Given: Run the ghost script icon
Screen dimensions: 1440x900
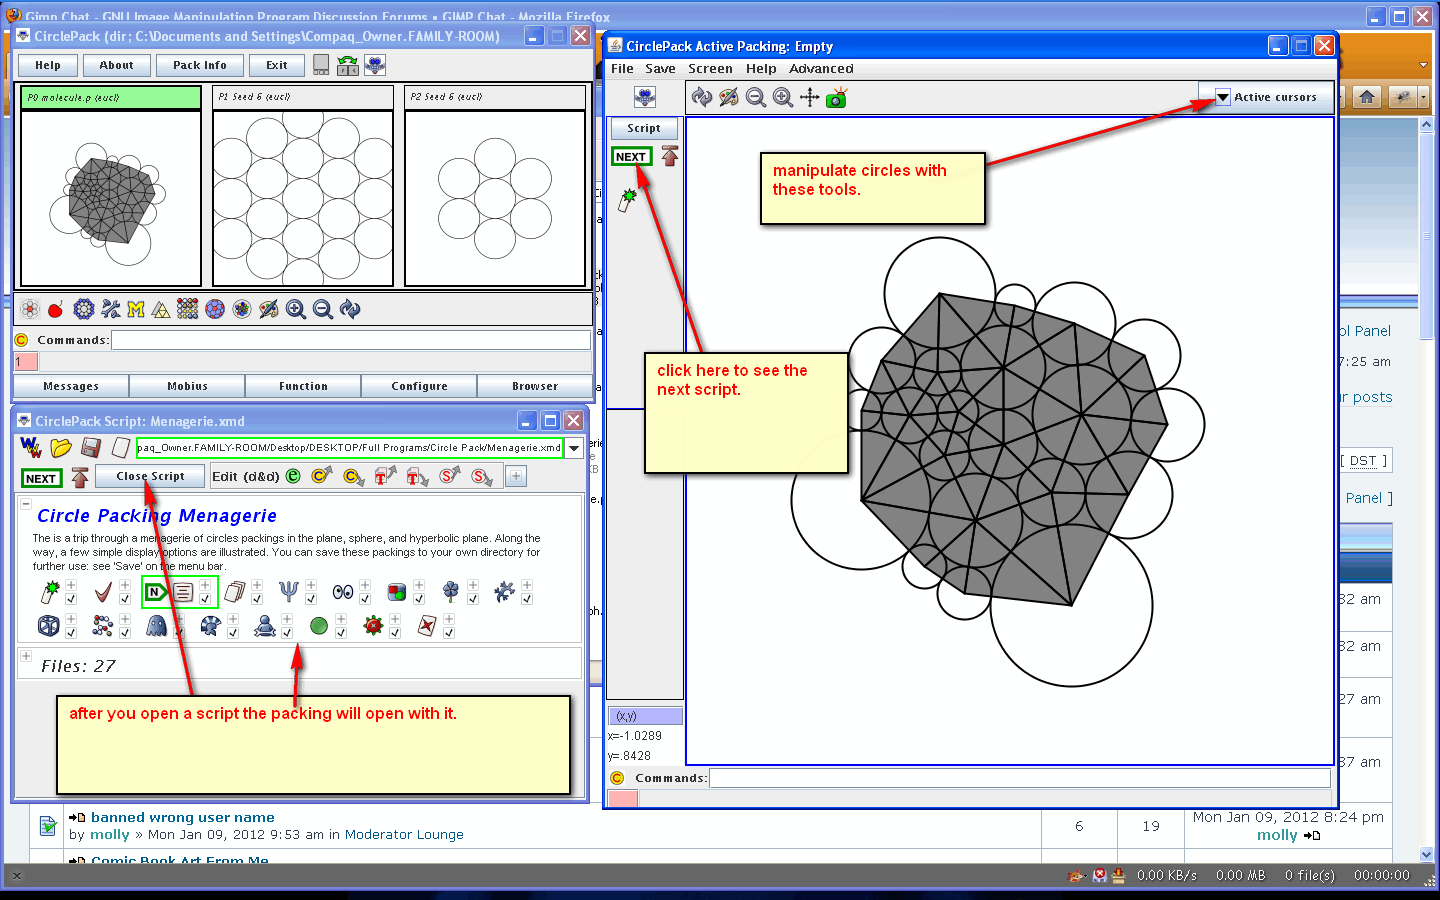Looking at the screenshot, I should (156, 626).
